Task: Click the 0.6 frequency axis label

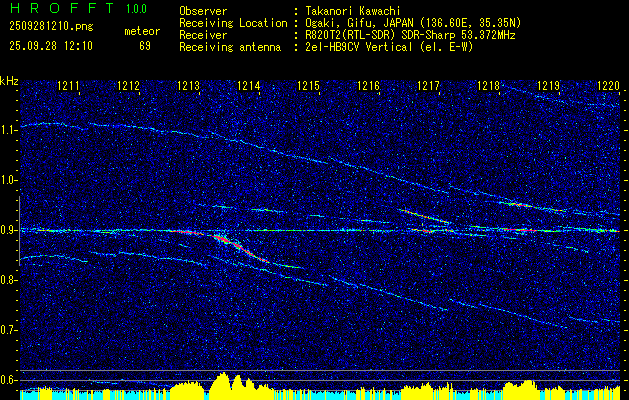Action: coord(8,380)
